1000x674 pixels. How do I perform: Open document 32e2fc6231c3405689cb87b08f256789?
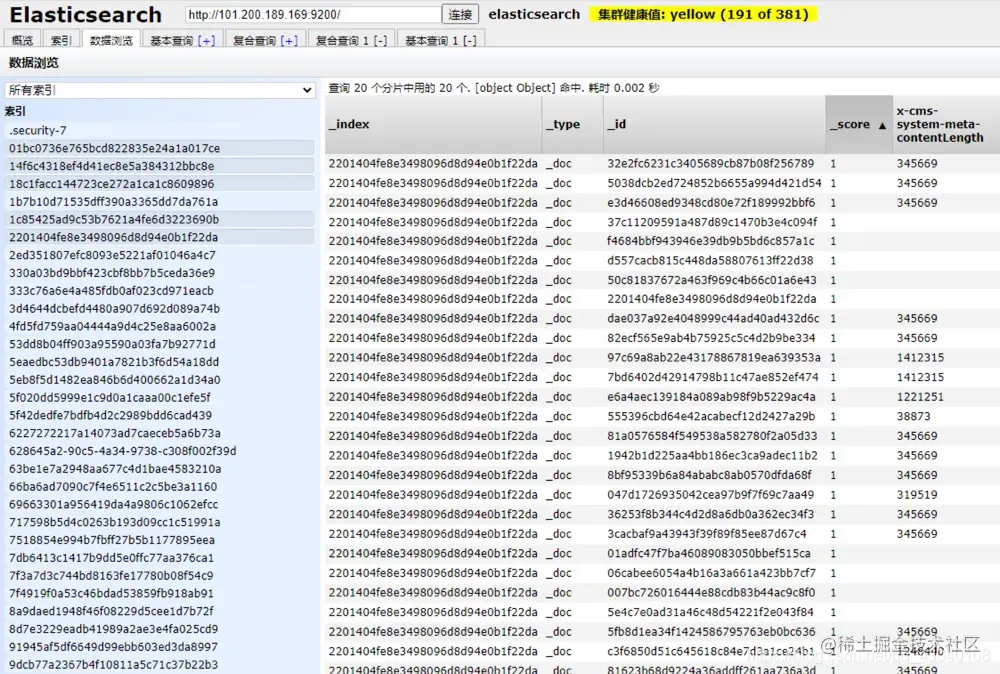click(x=710, y=164)
